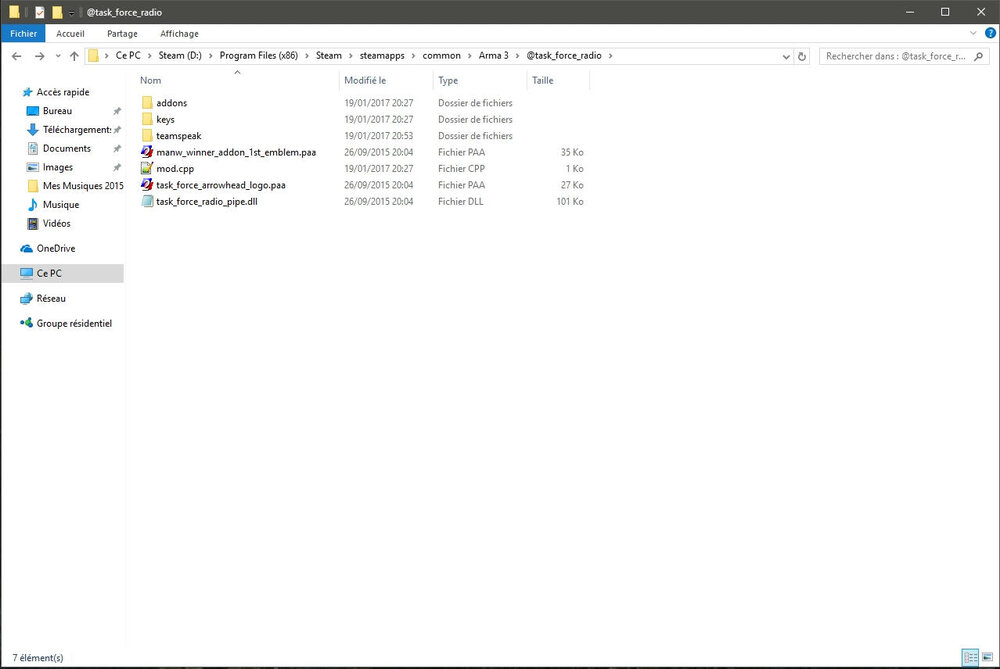
Task: Select the addons folder icon
Action: click(x=147, y=103)
